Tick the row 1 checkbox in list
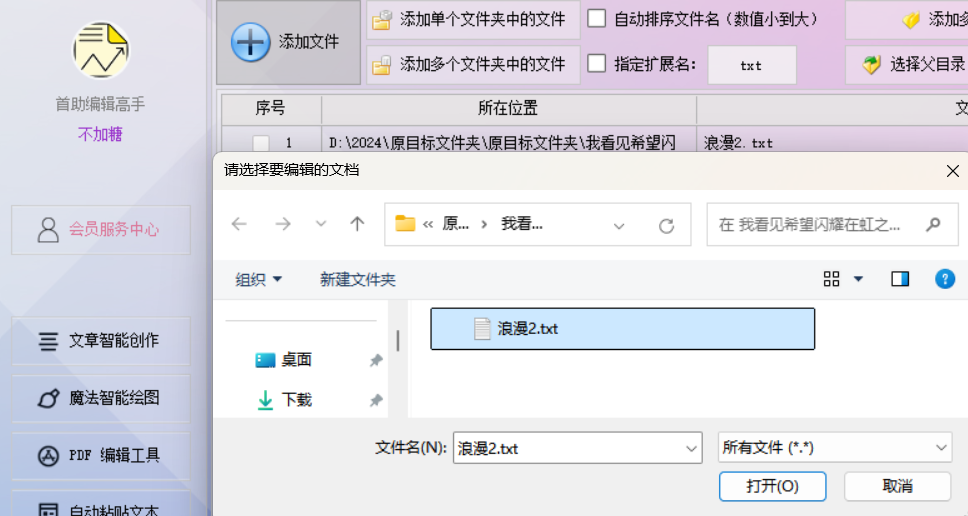This screenshot has height=516, width=968. coord(261,143)
